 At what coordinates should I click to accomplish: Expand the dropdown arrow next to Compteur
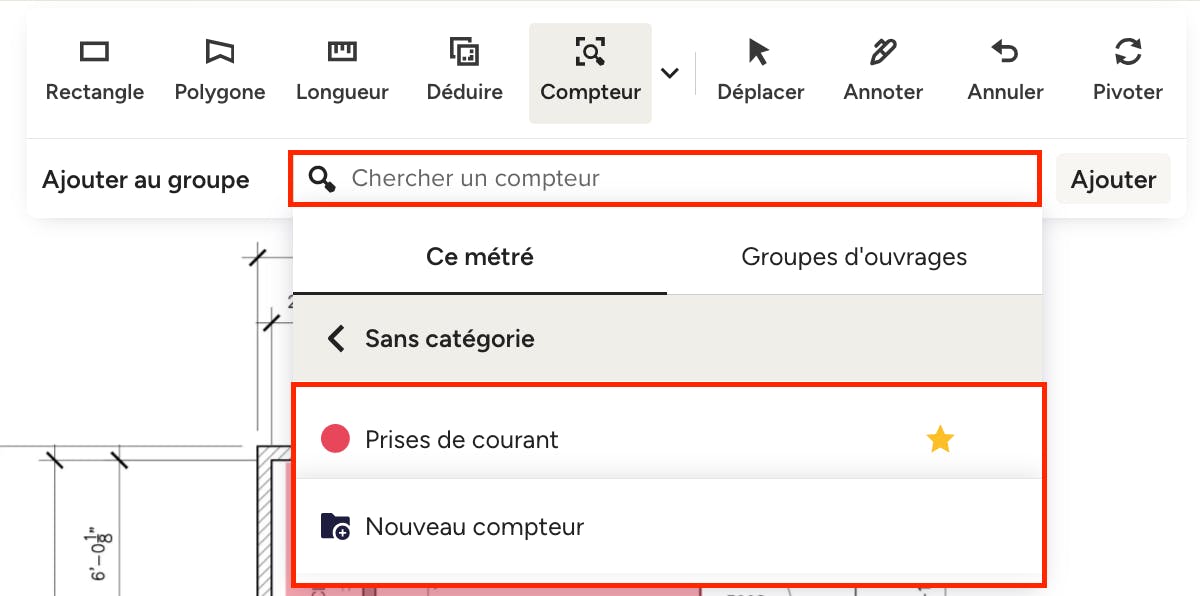tap(670, 73)
